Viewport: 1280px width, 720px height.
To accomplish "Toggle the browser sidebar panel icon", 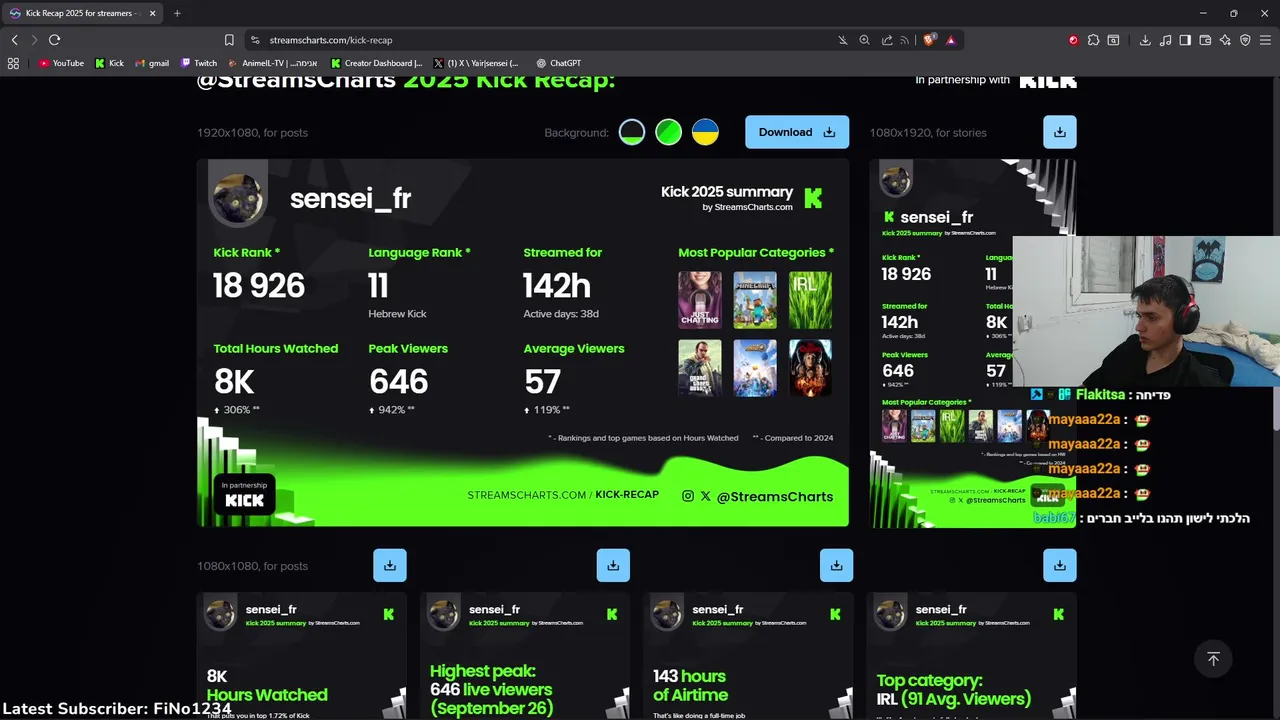I will (1185, 40).
